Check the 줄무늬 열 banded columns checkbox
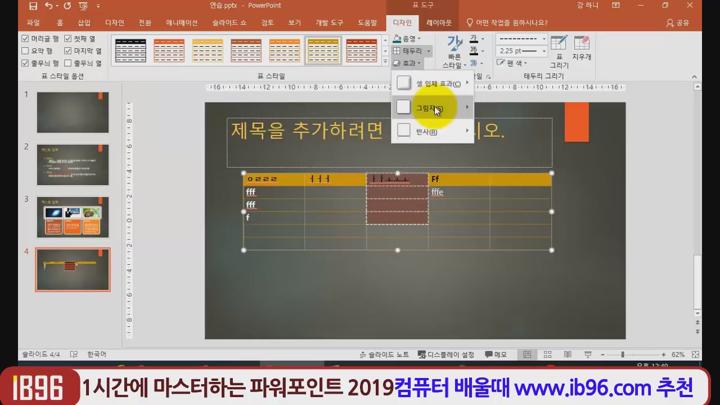 [x=68, y=63]
